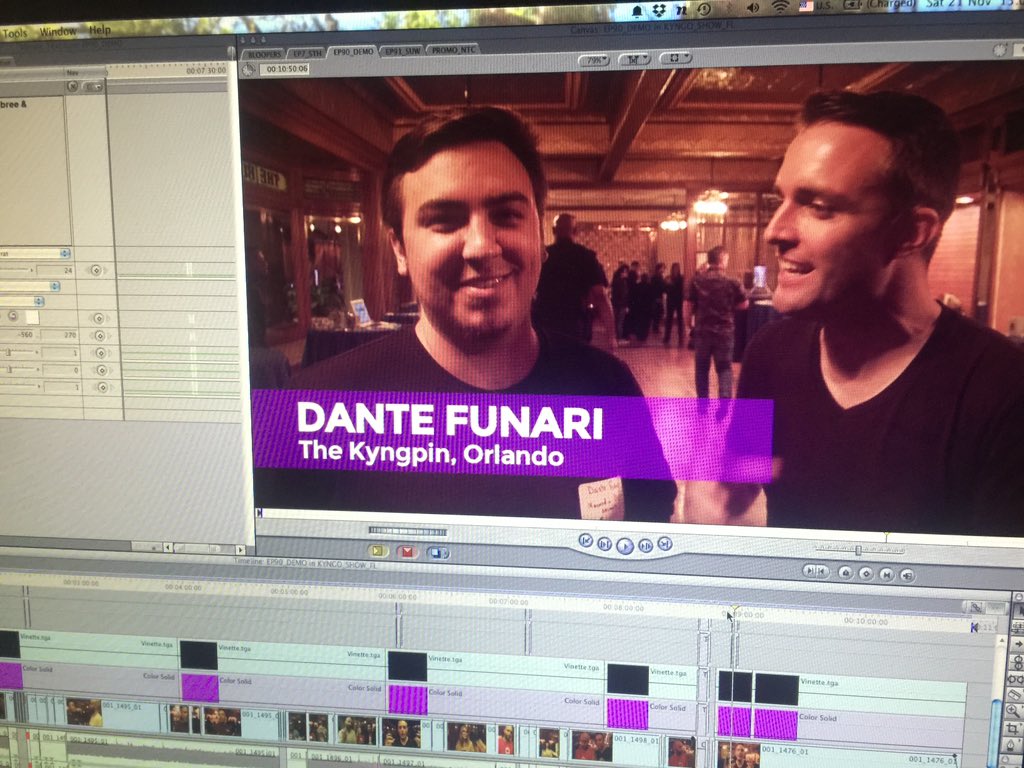This screenshot has width=1024, height=768.
Task: Open the Window menu
Action: tap(57, 31)
